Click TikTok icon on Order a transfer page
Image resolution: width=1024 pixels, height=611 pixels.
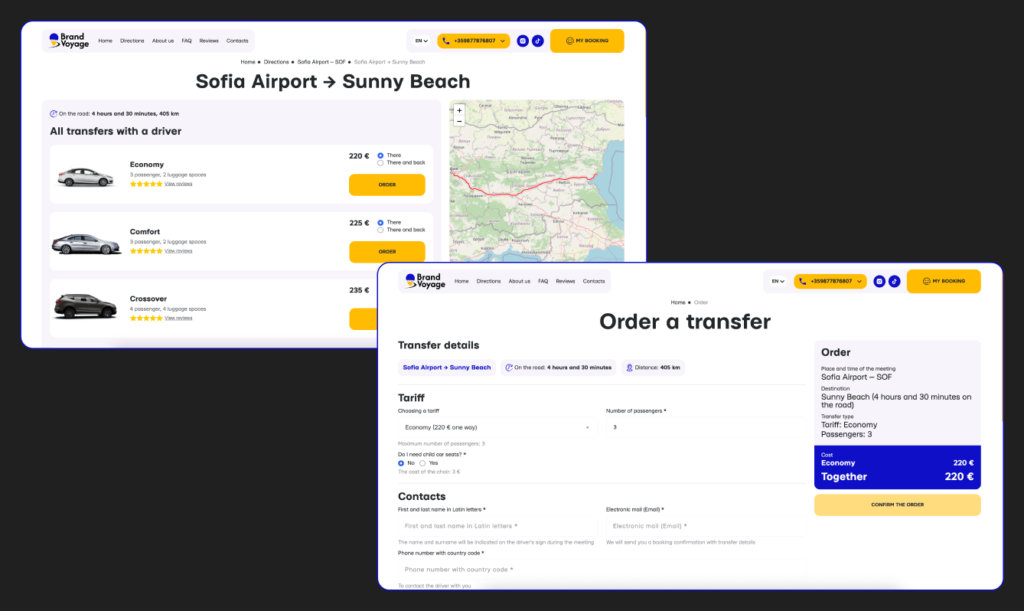[x=894, y=282]
